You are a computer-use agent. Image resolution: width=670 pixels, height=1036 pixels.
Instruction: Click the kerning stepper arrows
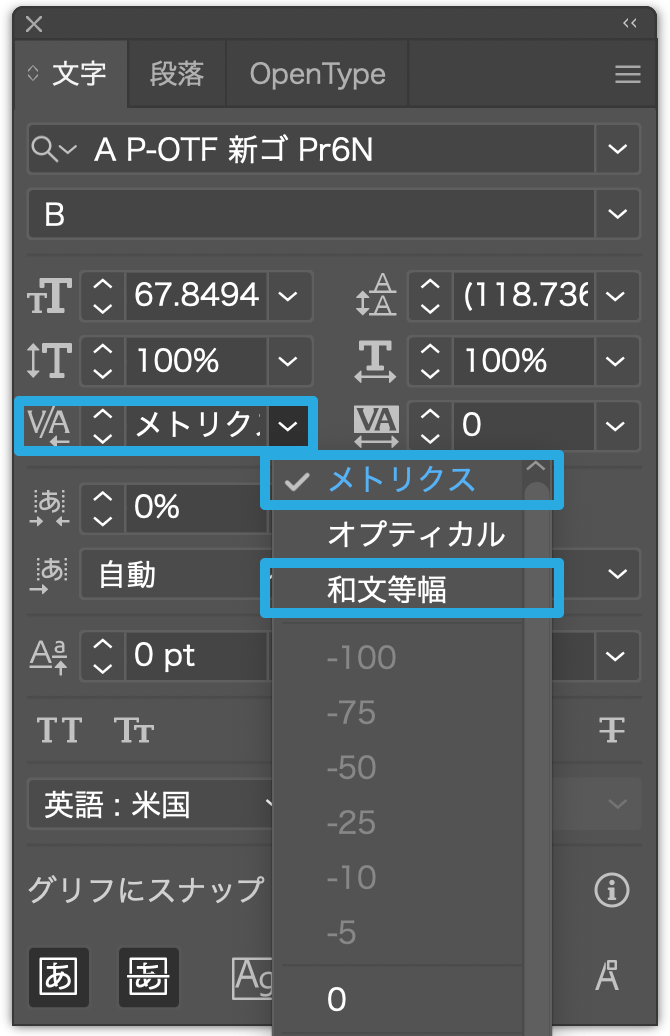102,426
